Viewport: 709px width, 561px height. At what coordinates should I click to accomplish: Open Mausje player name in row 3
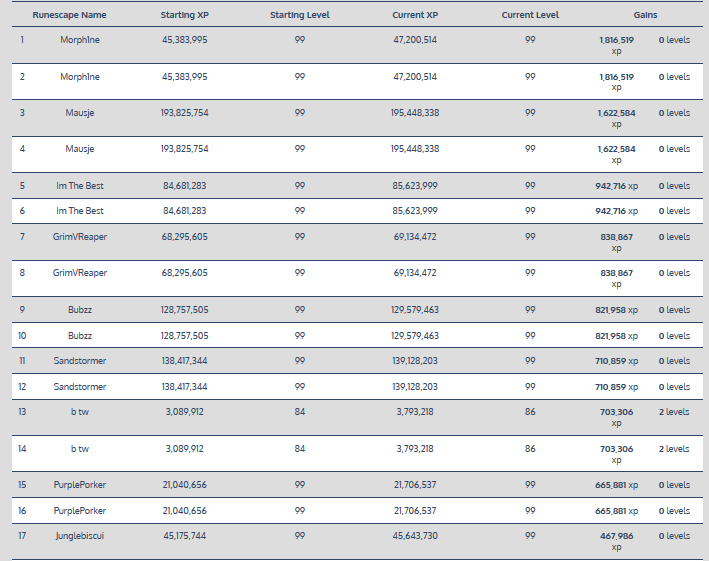point(80,113)
